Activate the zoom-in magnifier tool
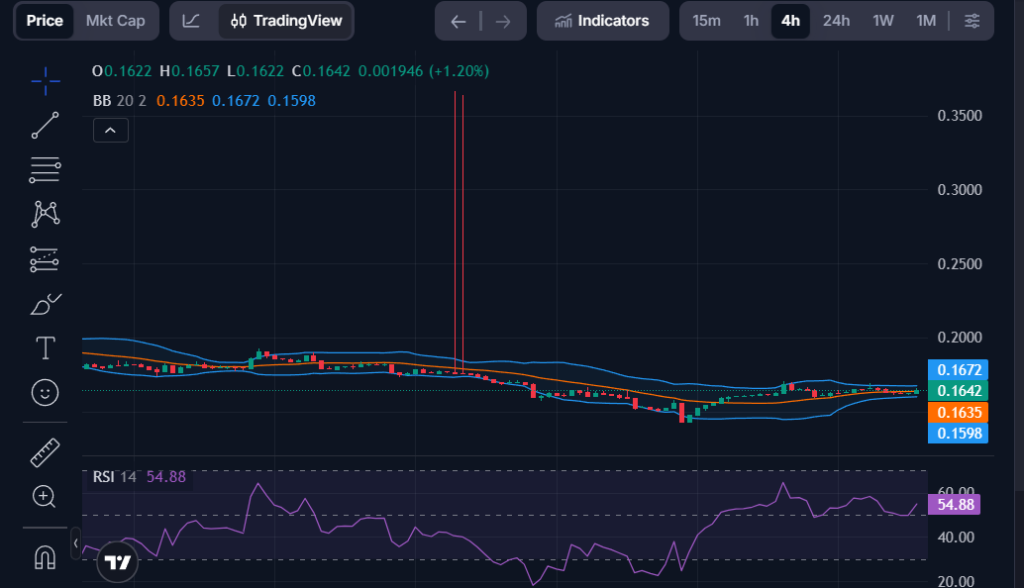Image resolution: width=1024 pixels, height=588 pixels. (44, 497)
